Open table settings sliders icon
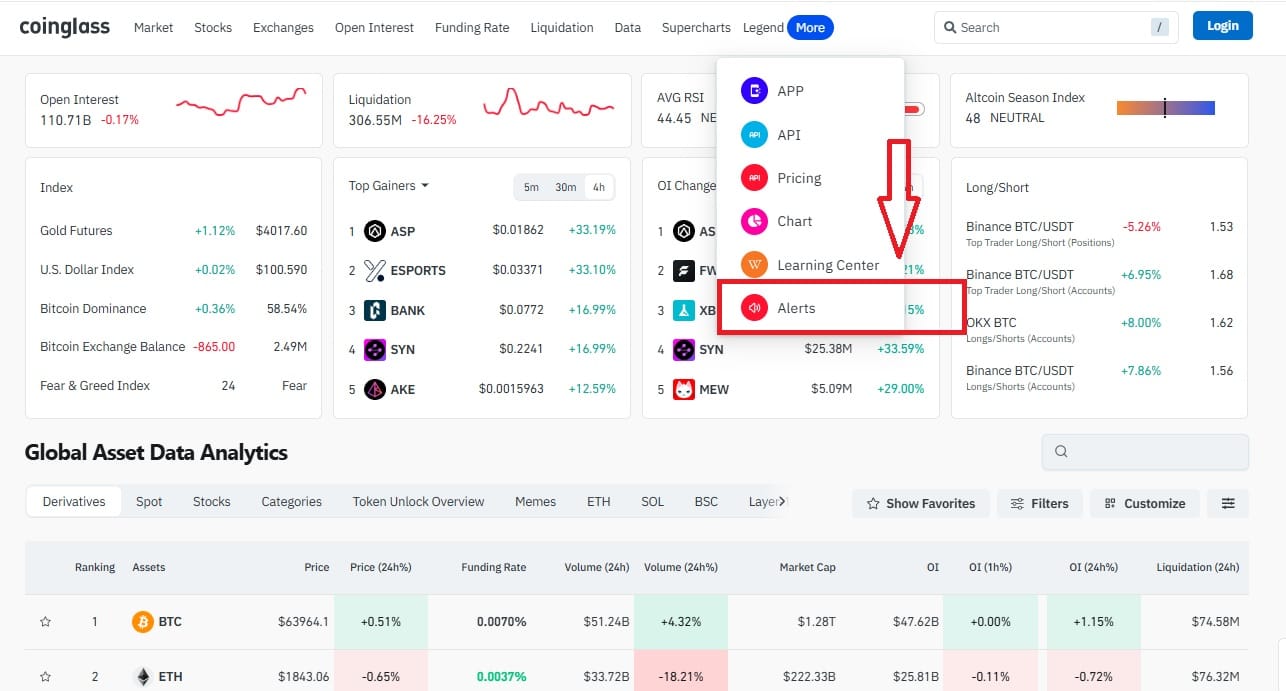 pyautogui.click(x=1228, y=503)
